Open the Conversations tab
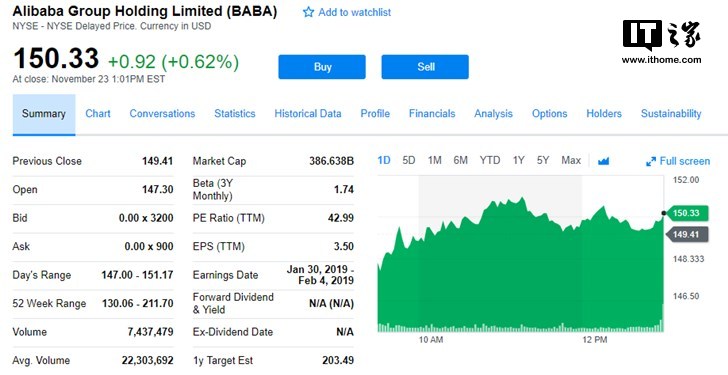Image resolution: width=728 pixels, height=375 pixels. pos(162,114)
